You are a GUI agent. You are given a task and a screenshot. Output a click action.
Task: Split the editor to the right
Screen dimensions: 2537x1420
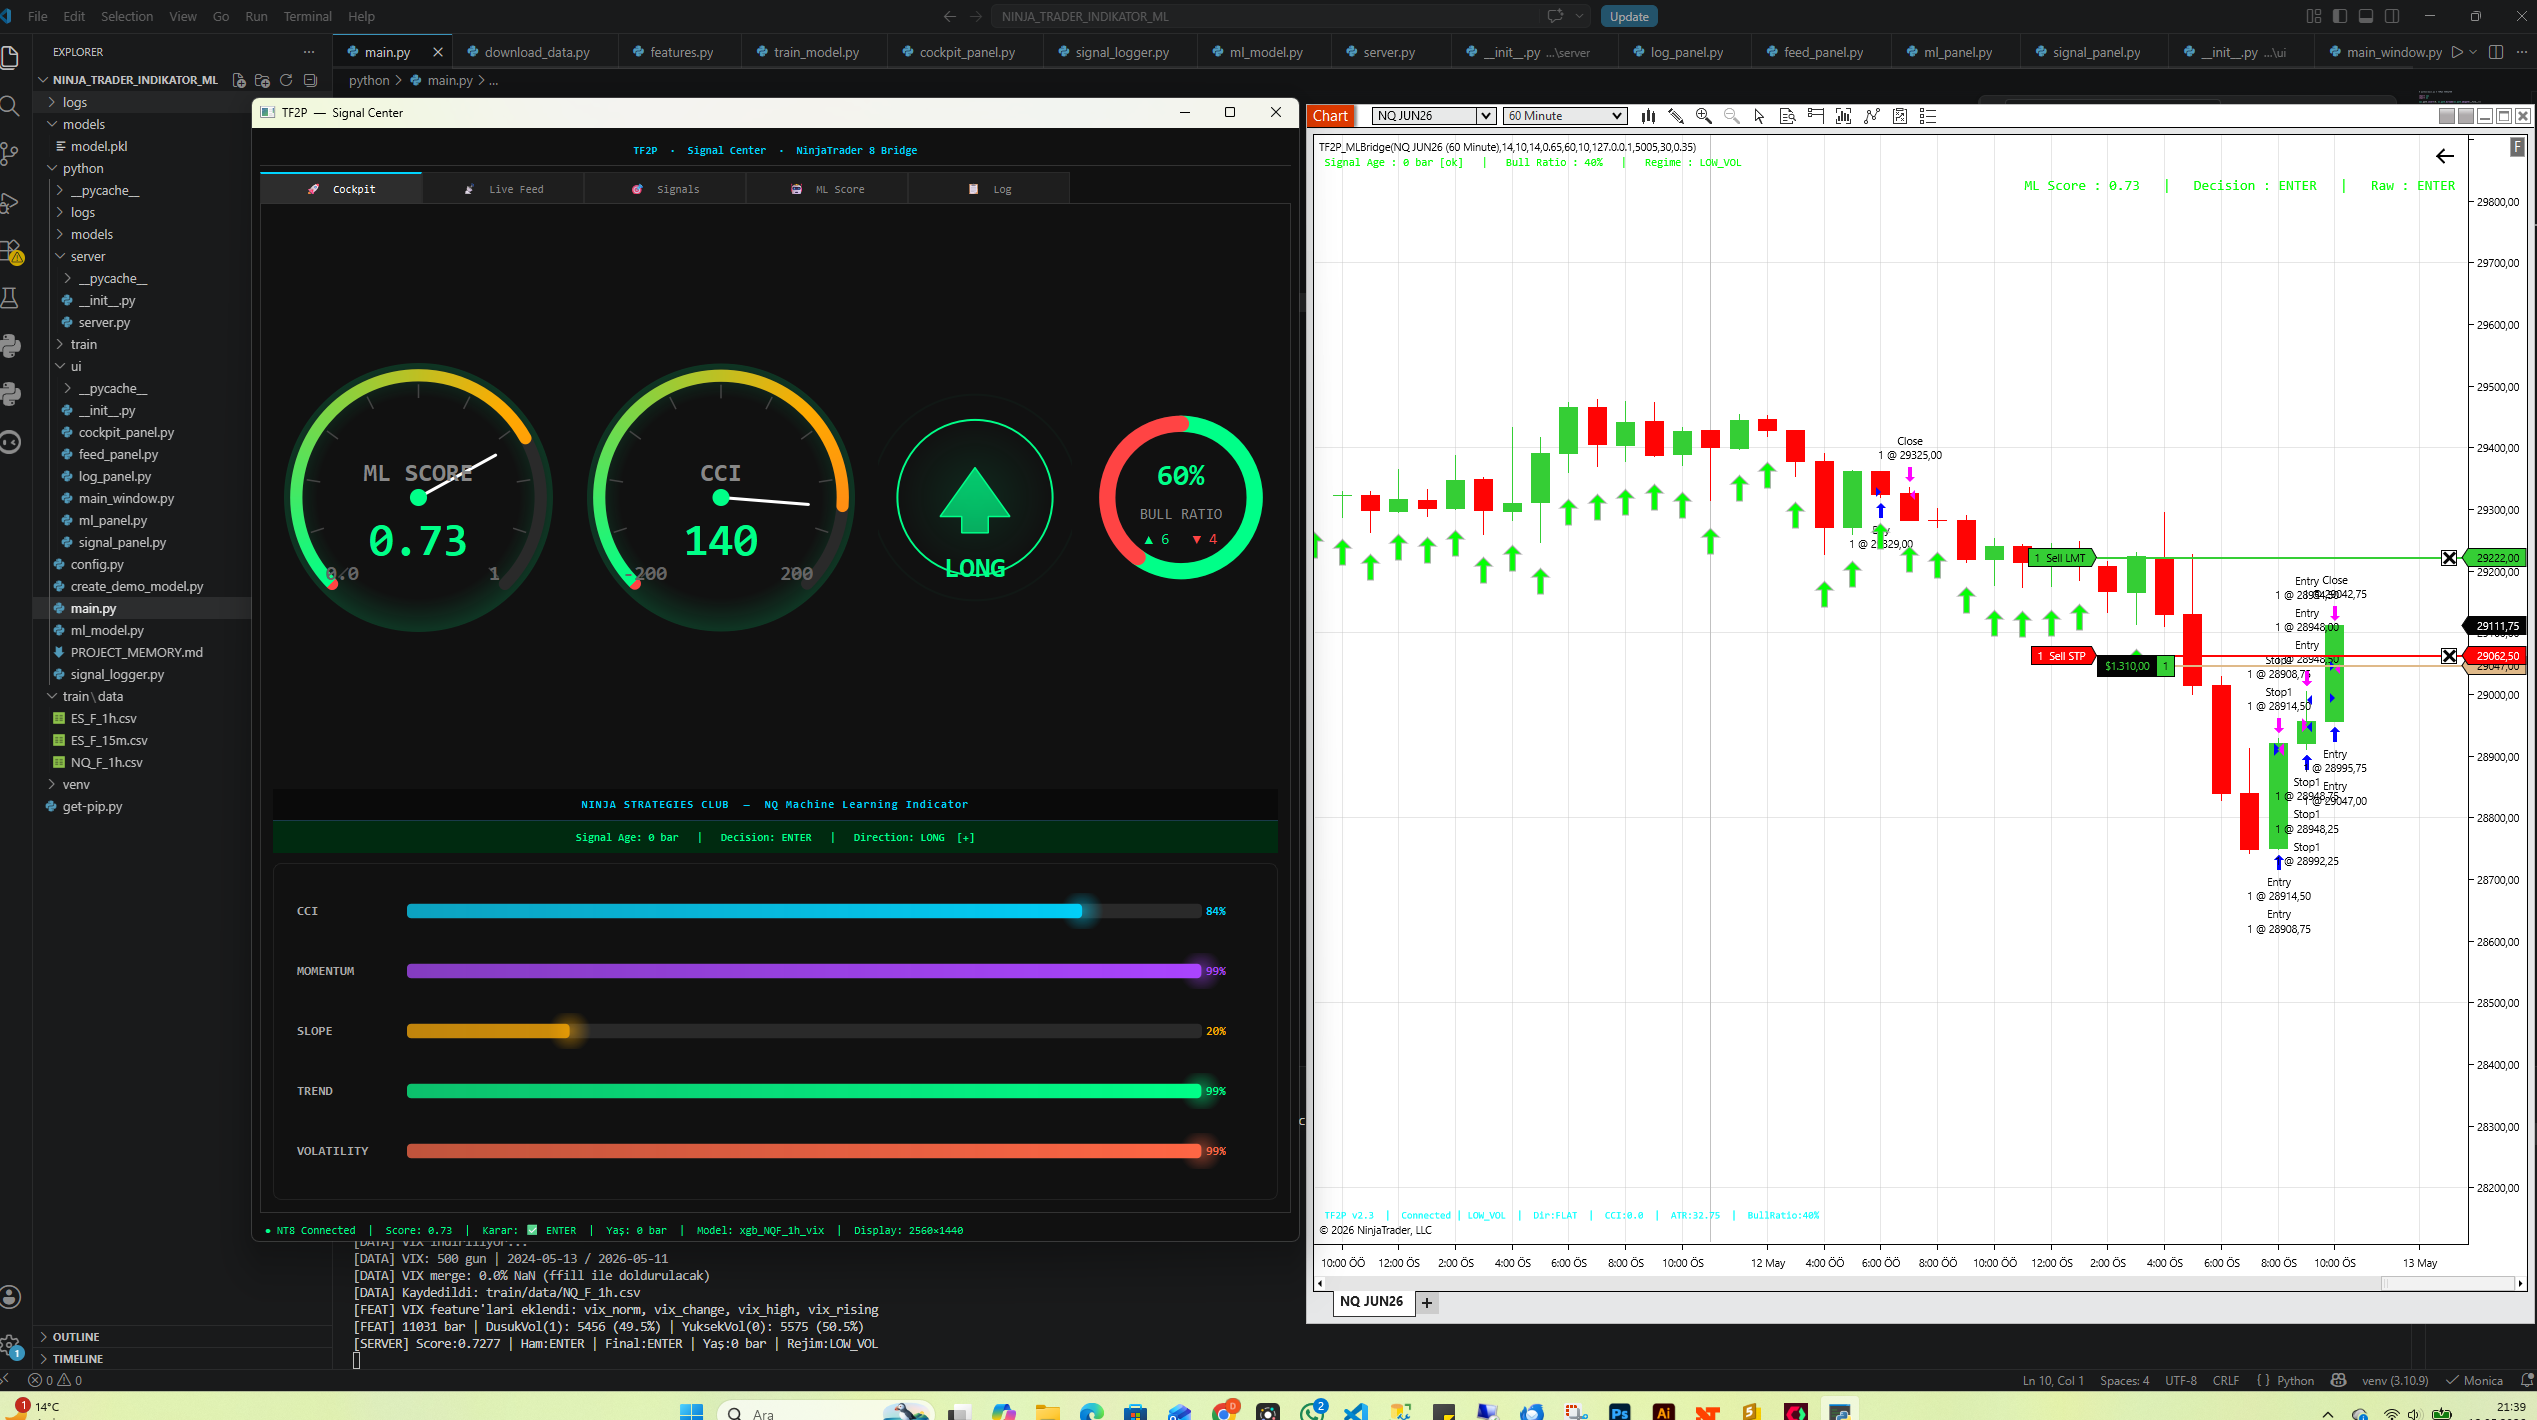[2496, 52]
